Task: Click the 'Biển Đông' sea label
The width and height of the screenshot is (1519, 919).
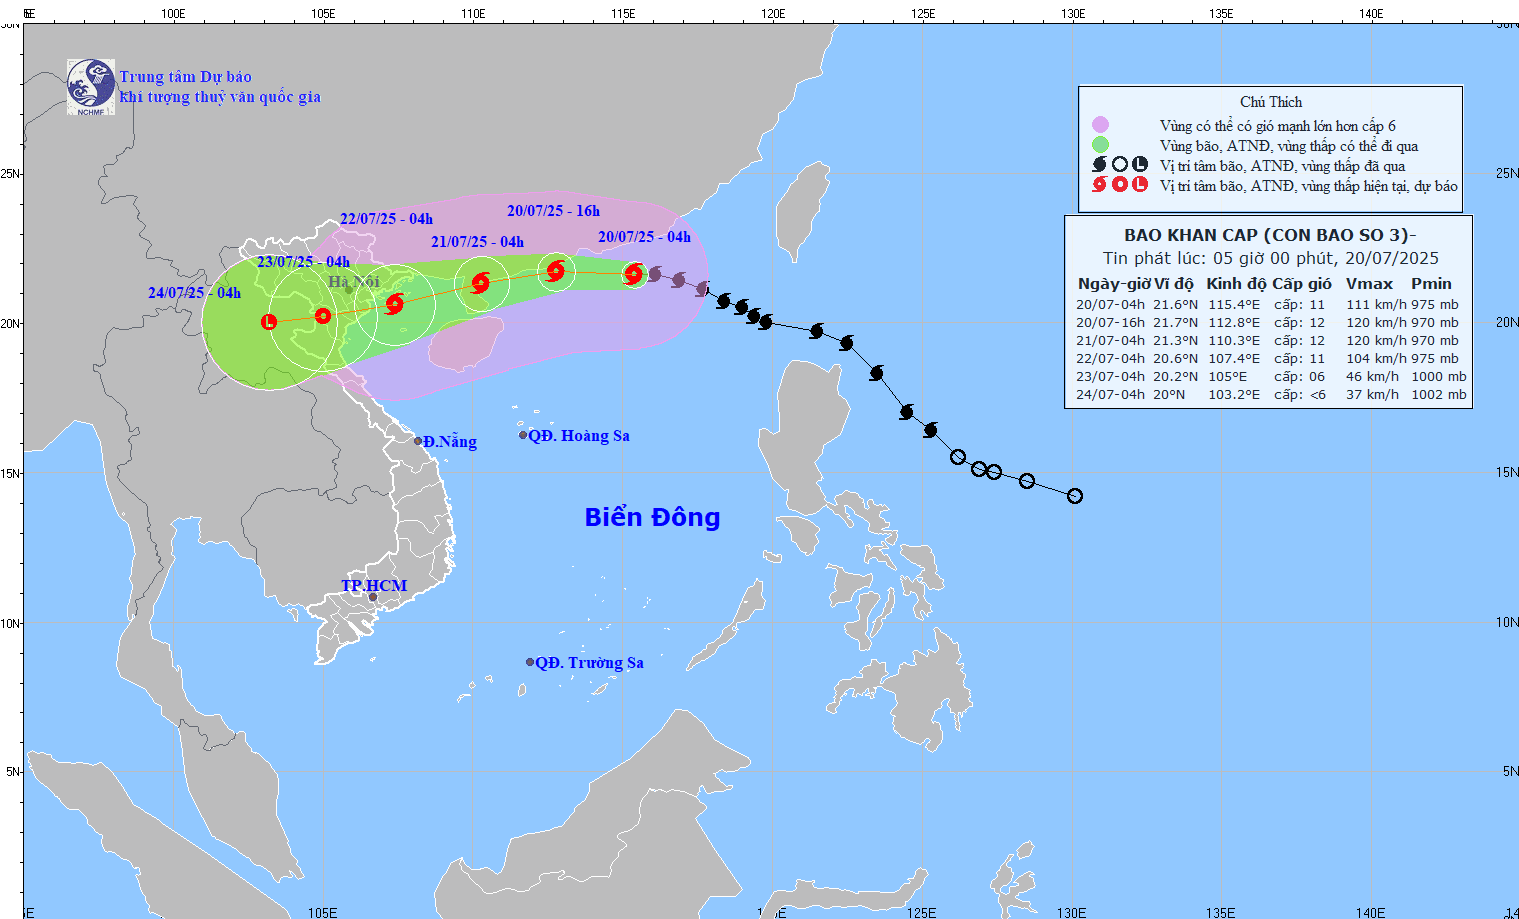Action: click(651, 517)
